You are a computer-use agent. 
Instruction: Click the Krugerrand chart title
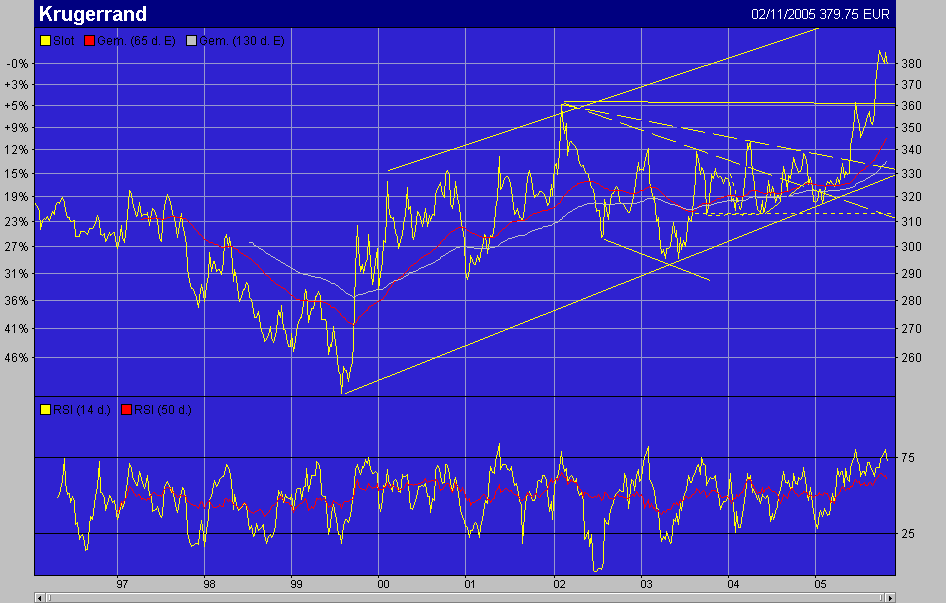click(x=92, y=14)
